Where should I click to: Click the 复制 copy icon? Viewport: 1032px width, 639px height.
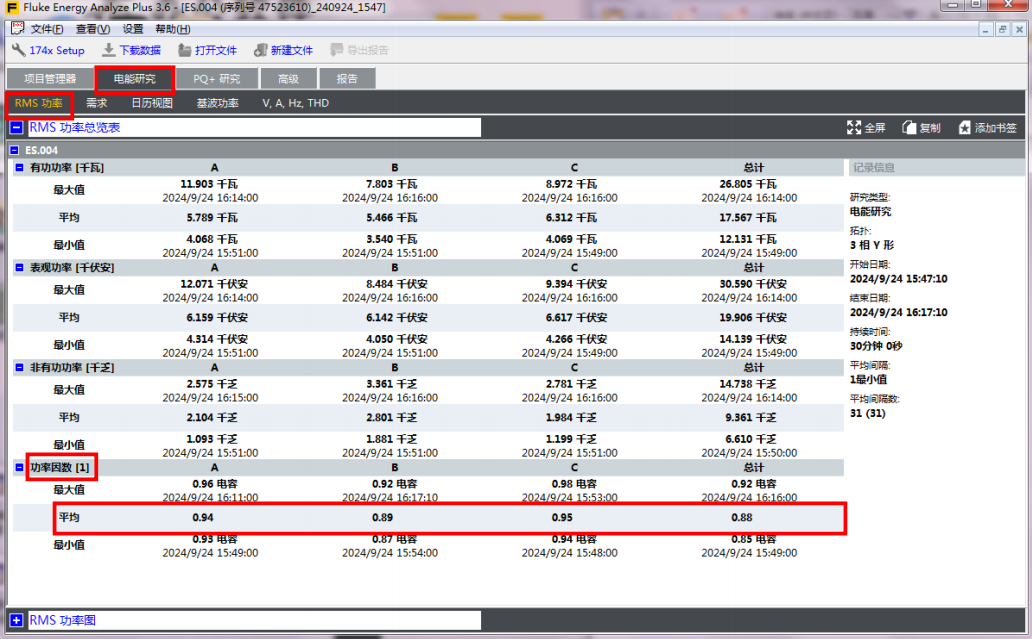[910, 128]
